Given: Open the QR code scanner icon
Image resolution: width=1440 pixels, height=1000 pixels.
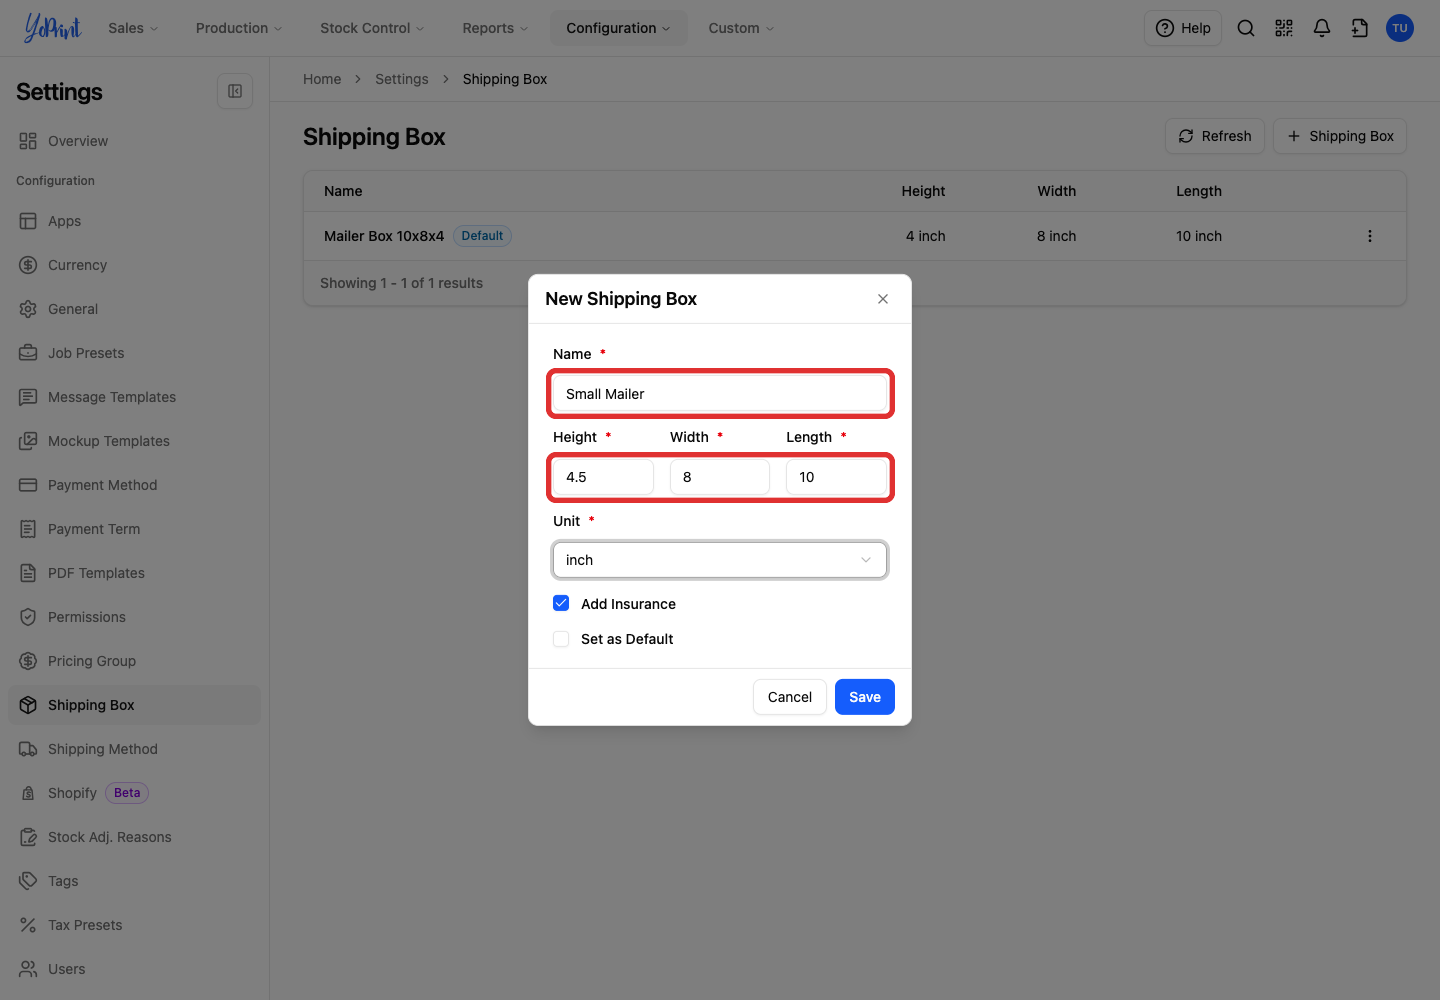Looking at the screenshot, I should tap(1284, 28).
